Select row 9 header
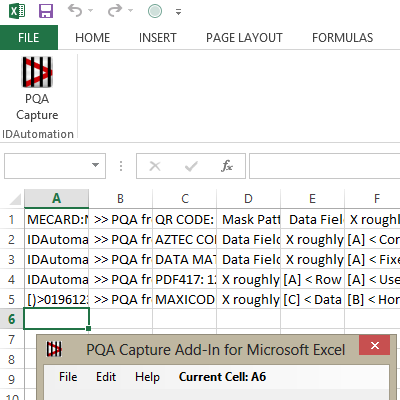400x400 pixels. coord(12,379)
